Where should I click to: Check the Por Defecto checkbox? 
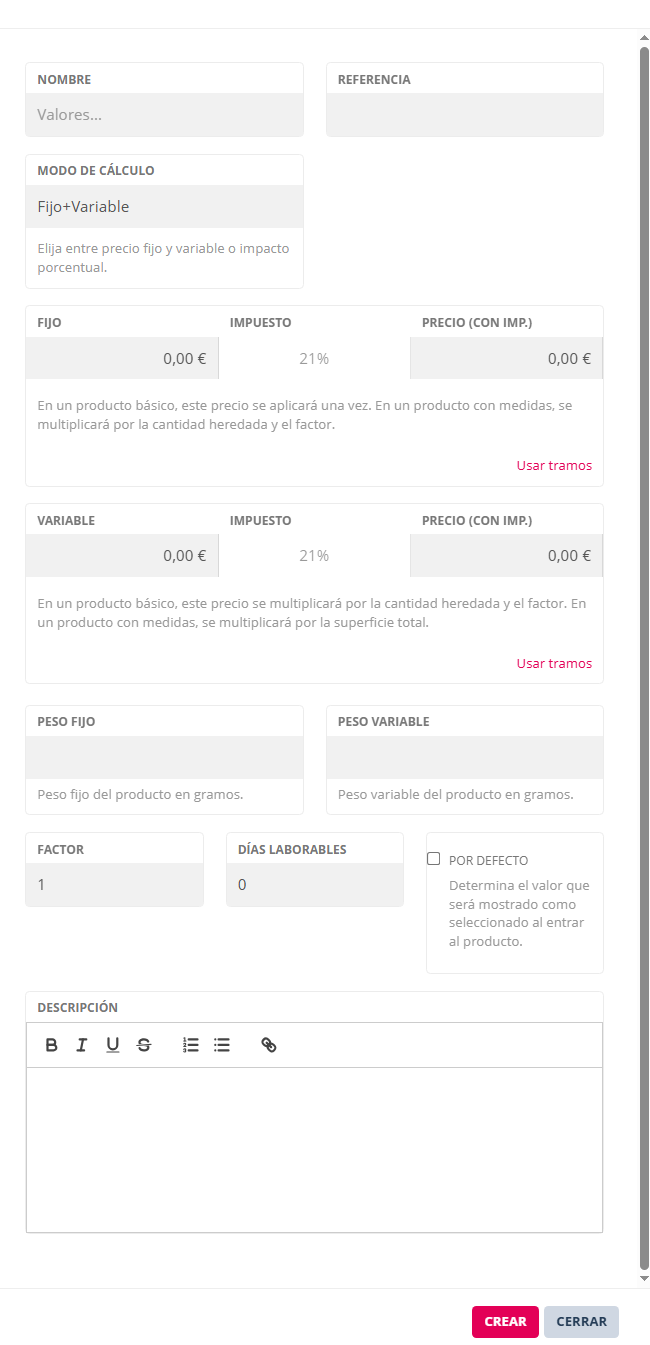[434, 859]
